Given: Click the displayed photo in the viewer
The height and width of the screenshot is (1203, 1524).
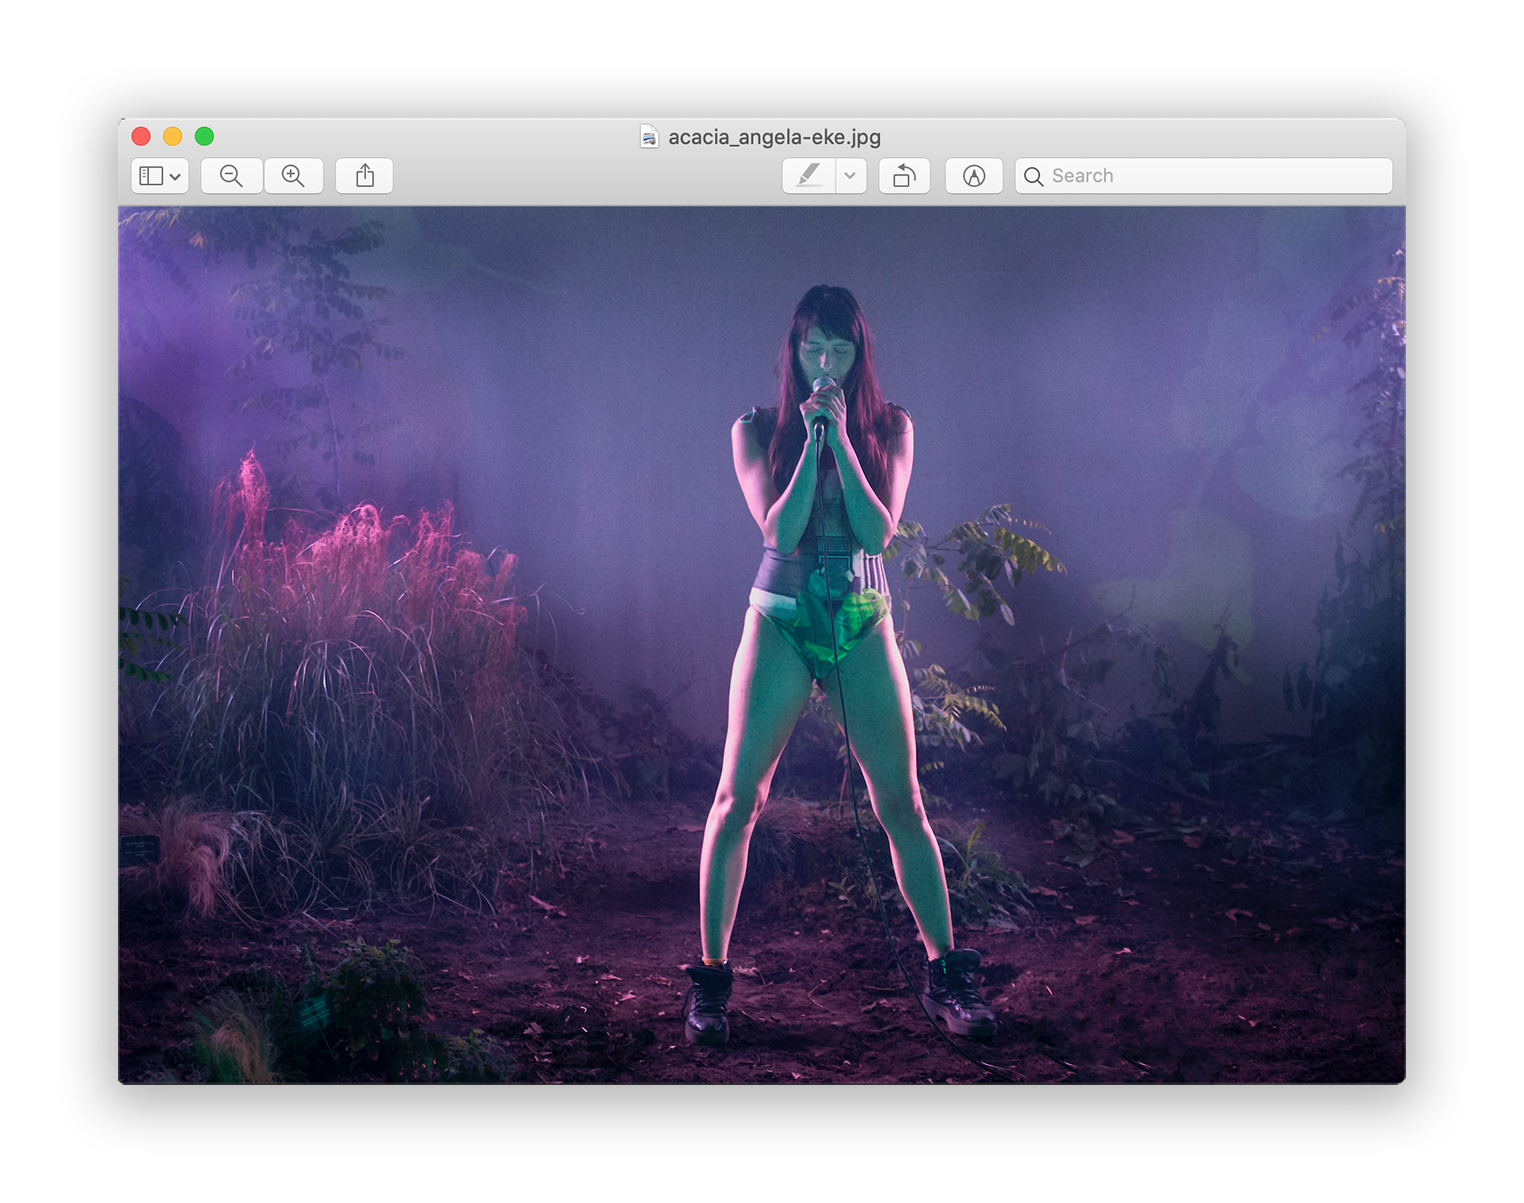Looking at the screenshot, I should tap(762, 645).
